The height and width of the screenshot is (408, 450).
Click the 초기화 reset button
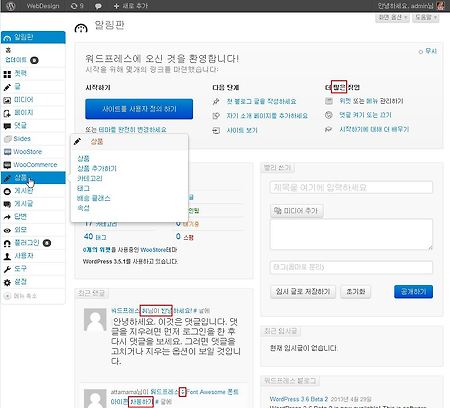[x=356, y=292]
